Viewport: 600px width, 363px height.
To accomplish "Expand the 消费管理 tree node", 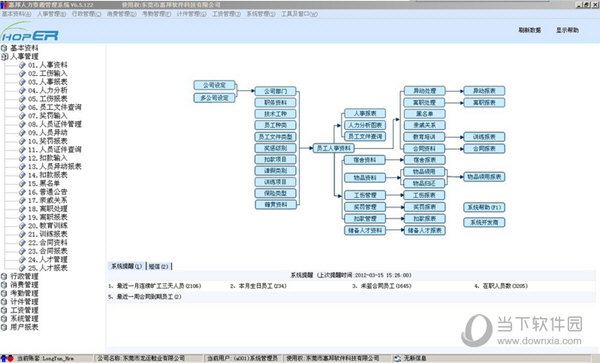I will point(4,285).
